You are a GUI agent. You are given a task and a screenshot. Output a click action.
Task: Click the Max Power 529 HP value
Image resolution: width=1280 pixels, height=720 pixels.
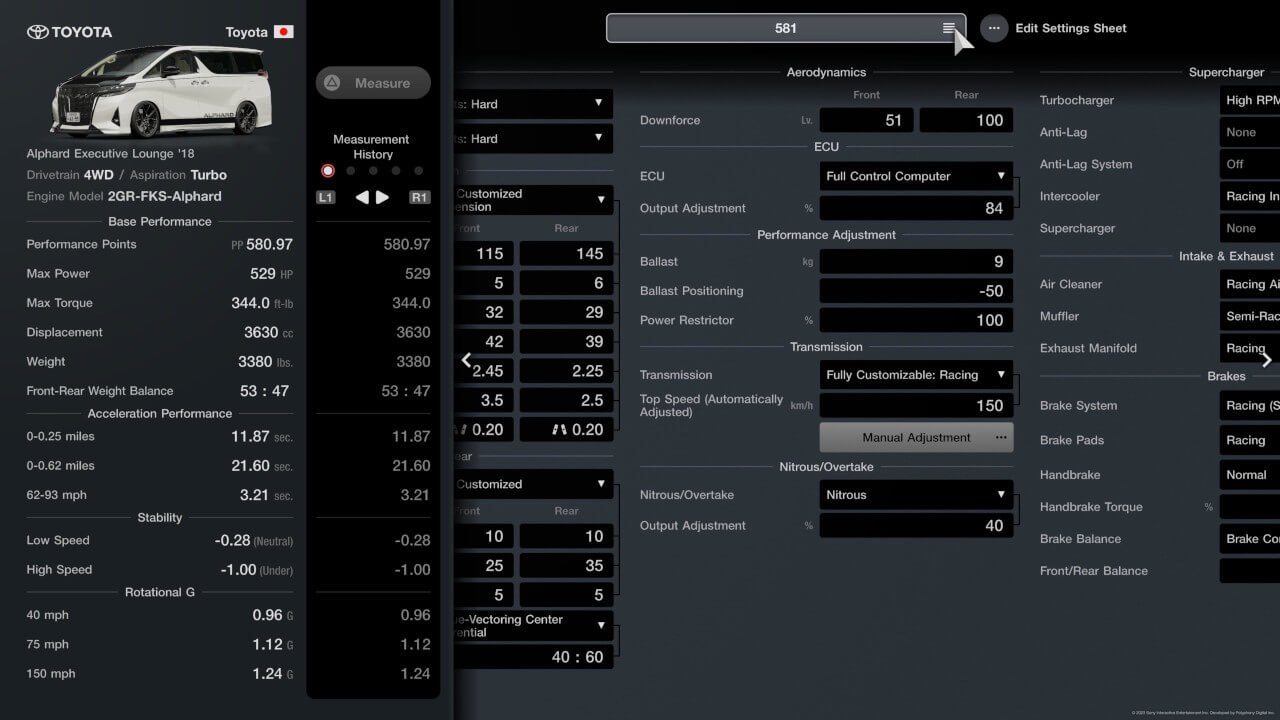[271, 273]
